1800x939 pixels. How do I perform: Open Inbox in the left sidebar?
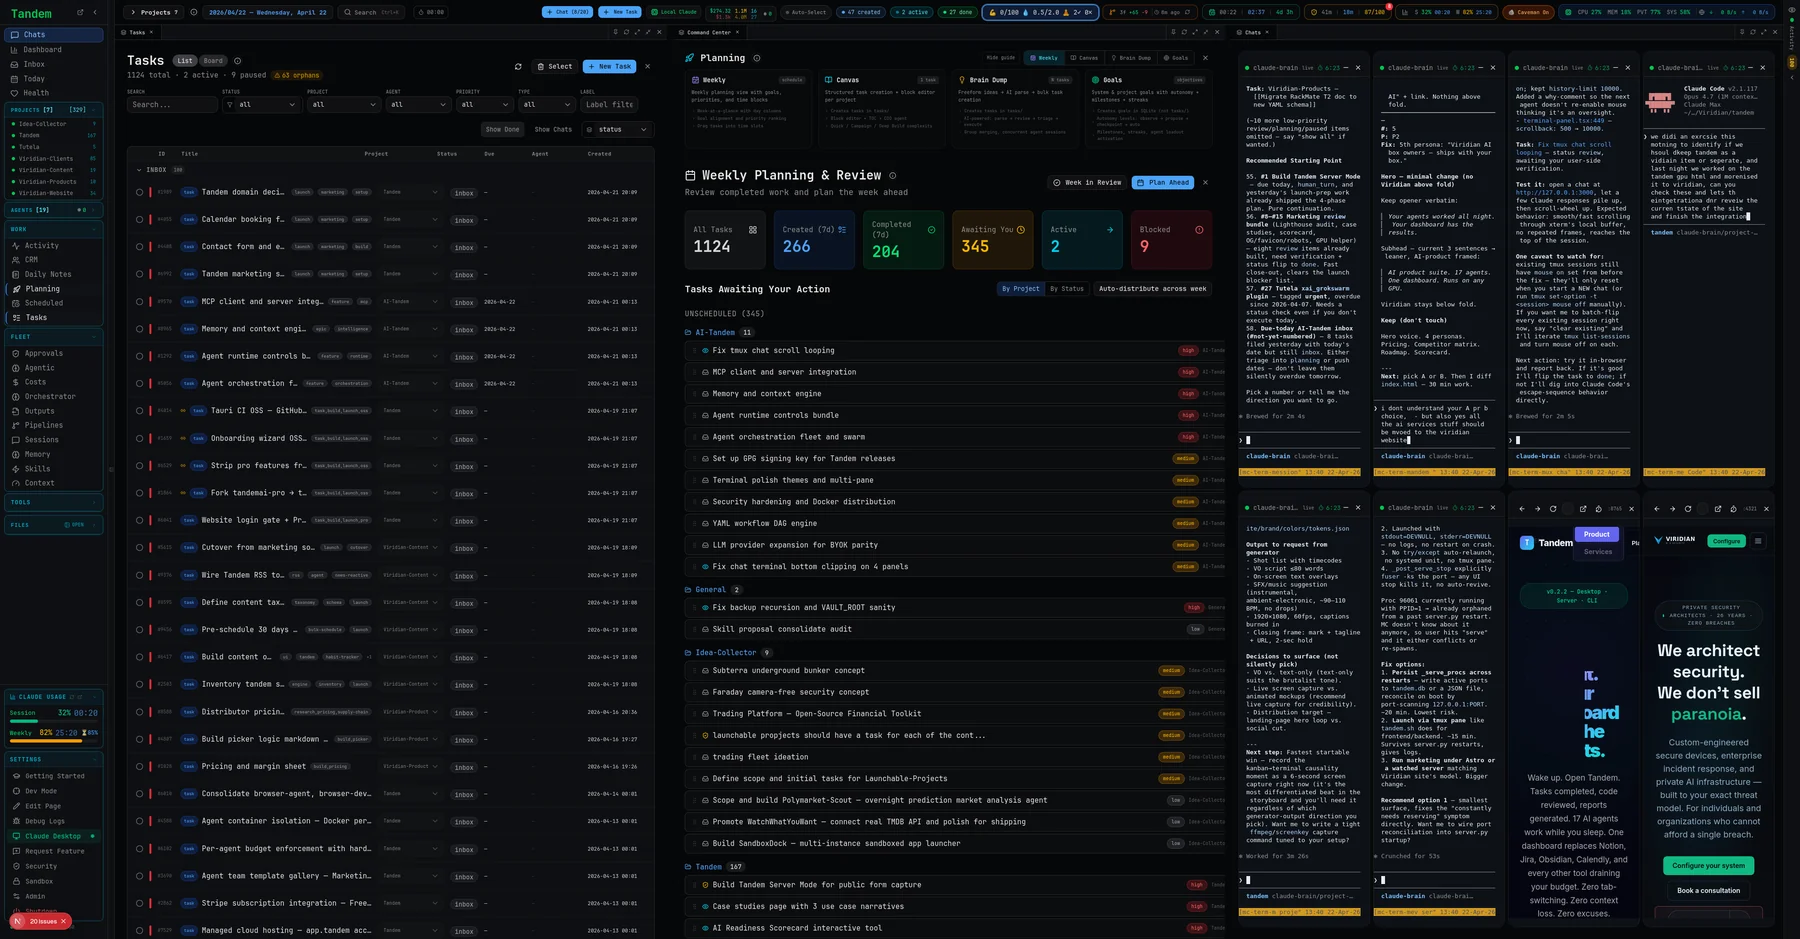pyautogui.click(x=54, y=64)
